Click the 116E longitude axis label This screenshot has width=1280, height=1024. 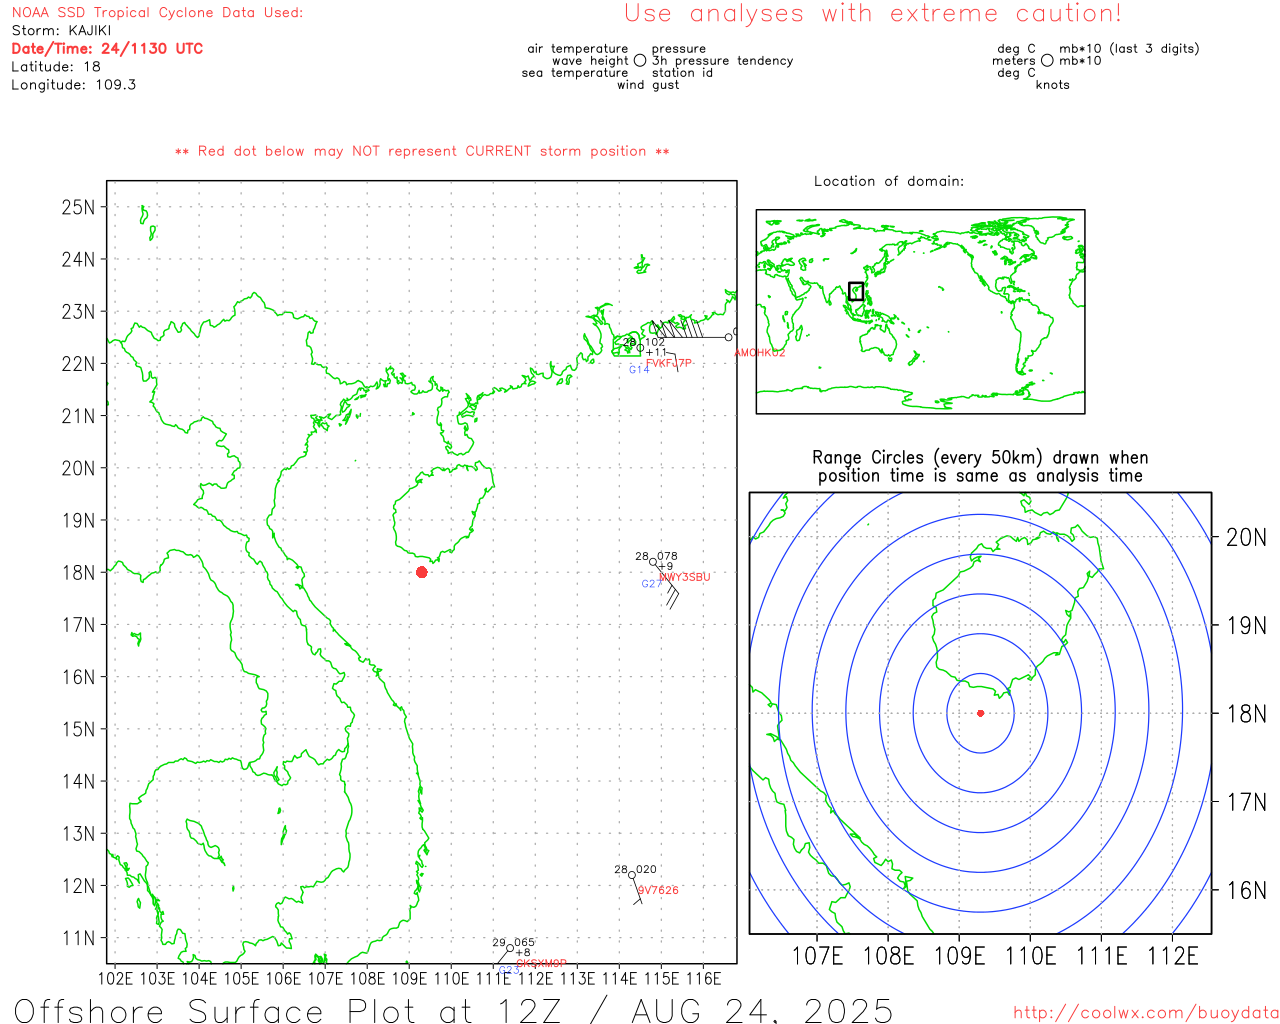pos(703,978)
